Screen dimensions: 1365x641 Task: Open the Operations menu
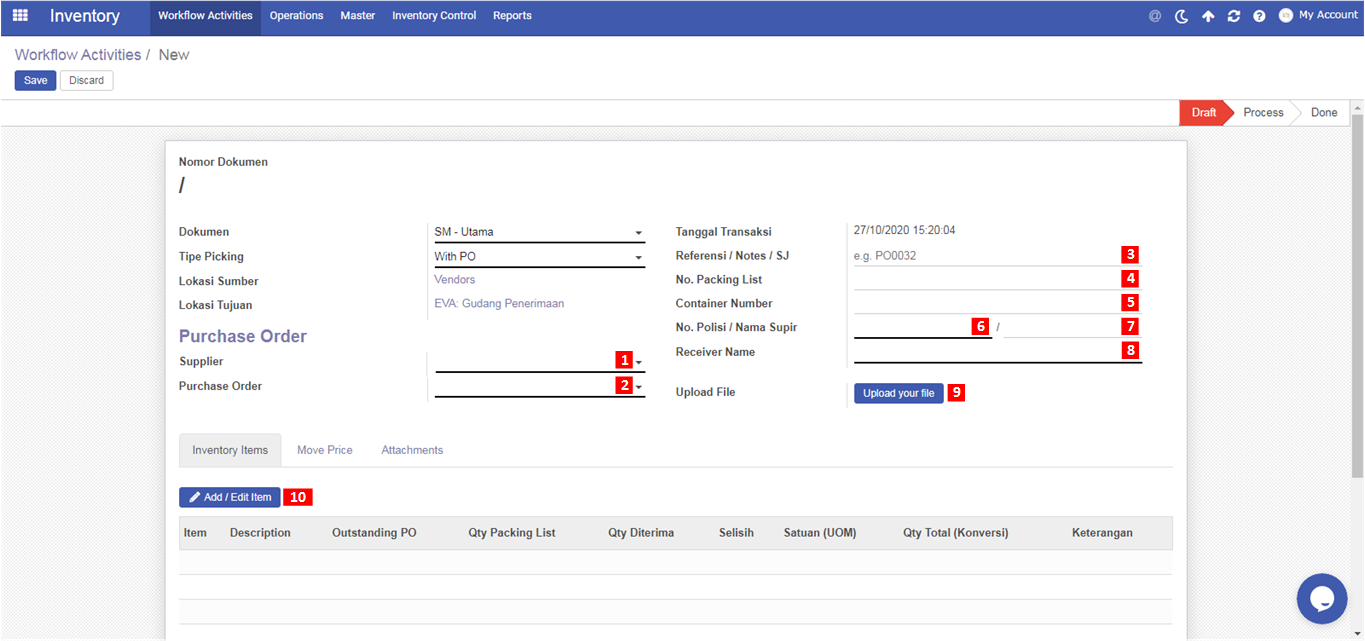tap(296, 16)
